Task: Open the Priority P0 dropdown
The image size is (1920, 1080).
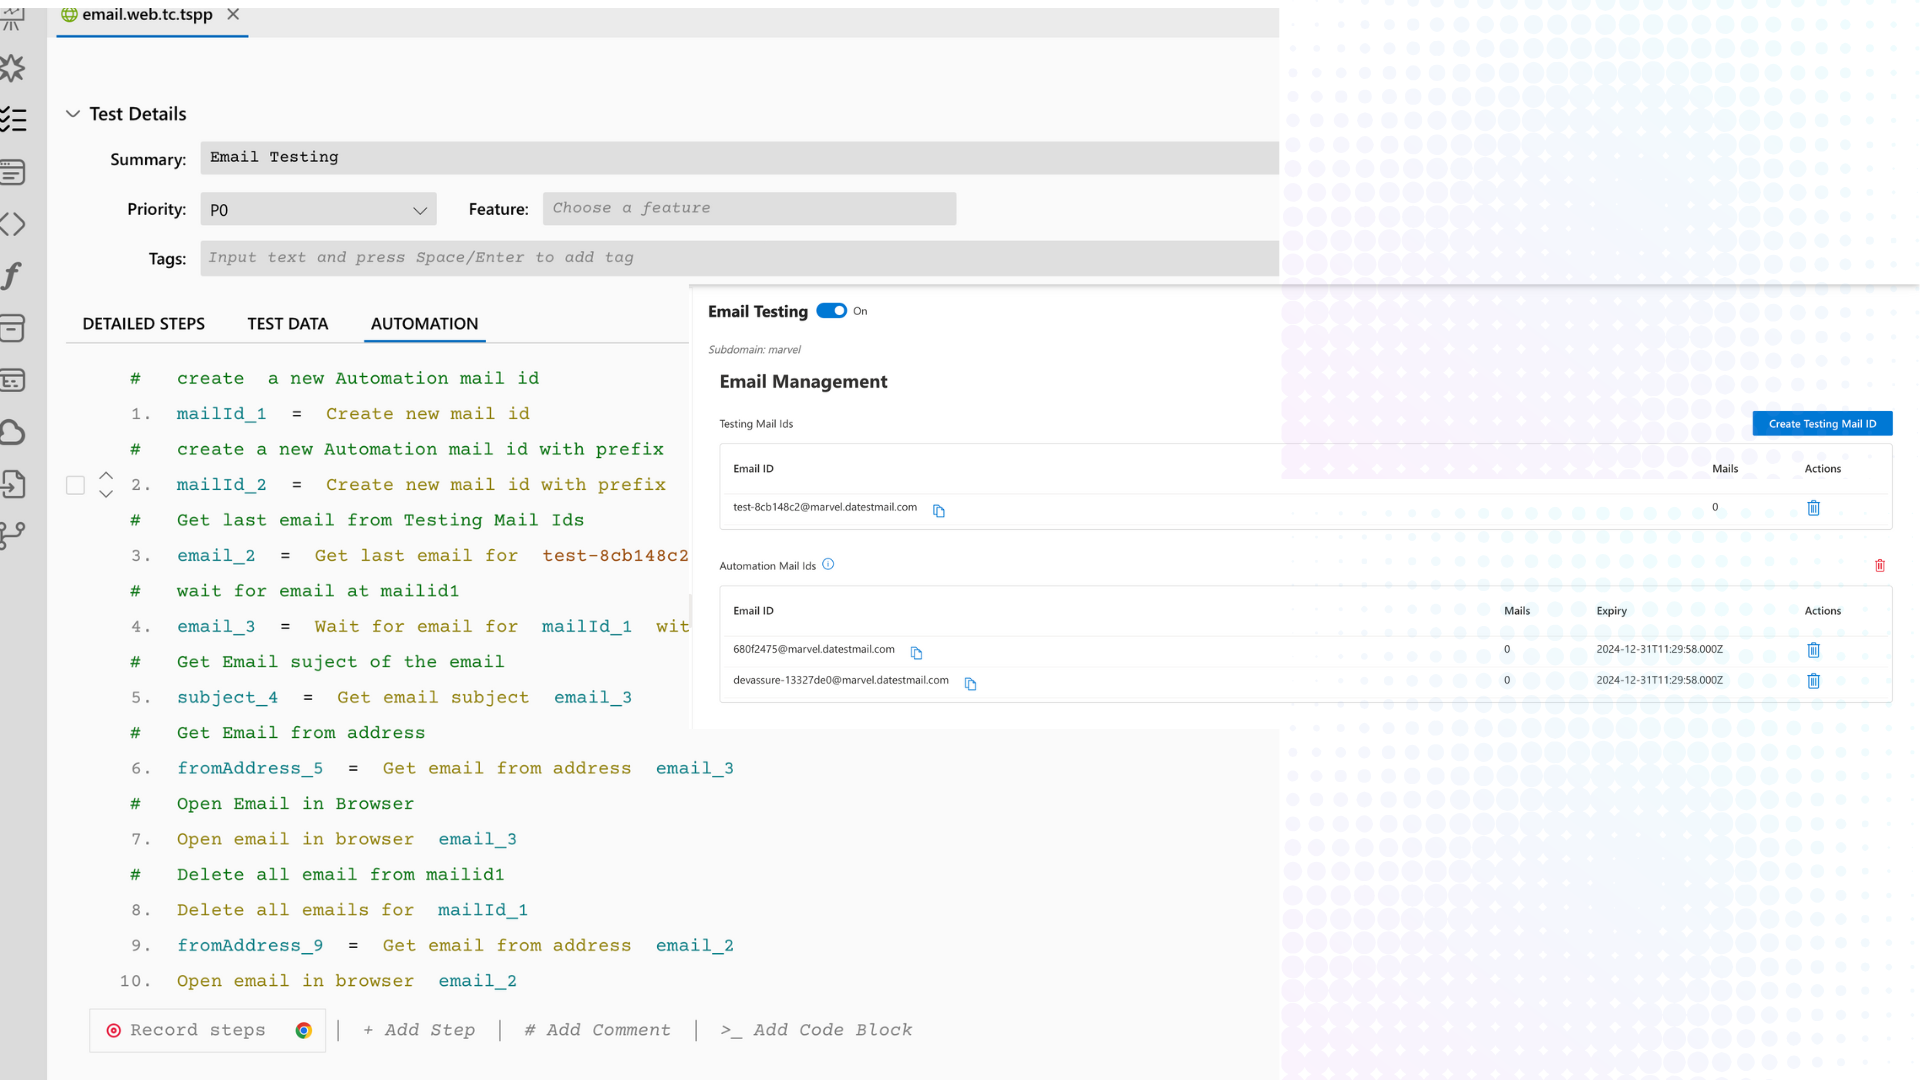Action: point(319,209)
